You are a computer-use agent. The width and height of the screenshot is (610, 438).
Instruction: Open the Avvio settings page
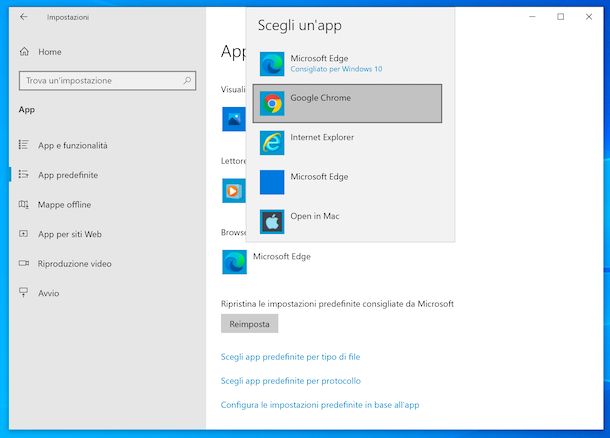pos(48,293)
